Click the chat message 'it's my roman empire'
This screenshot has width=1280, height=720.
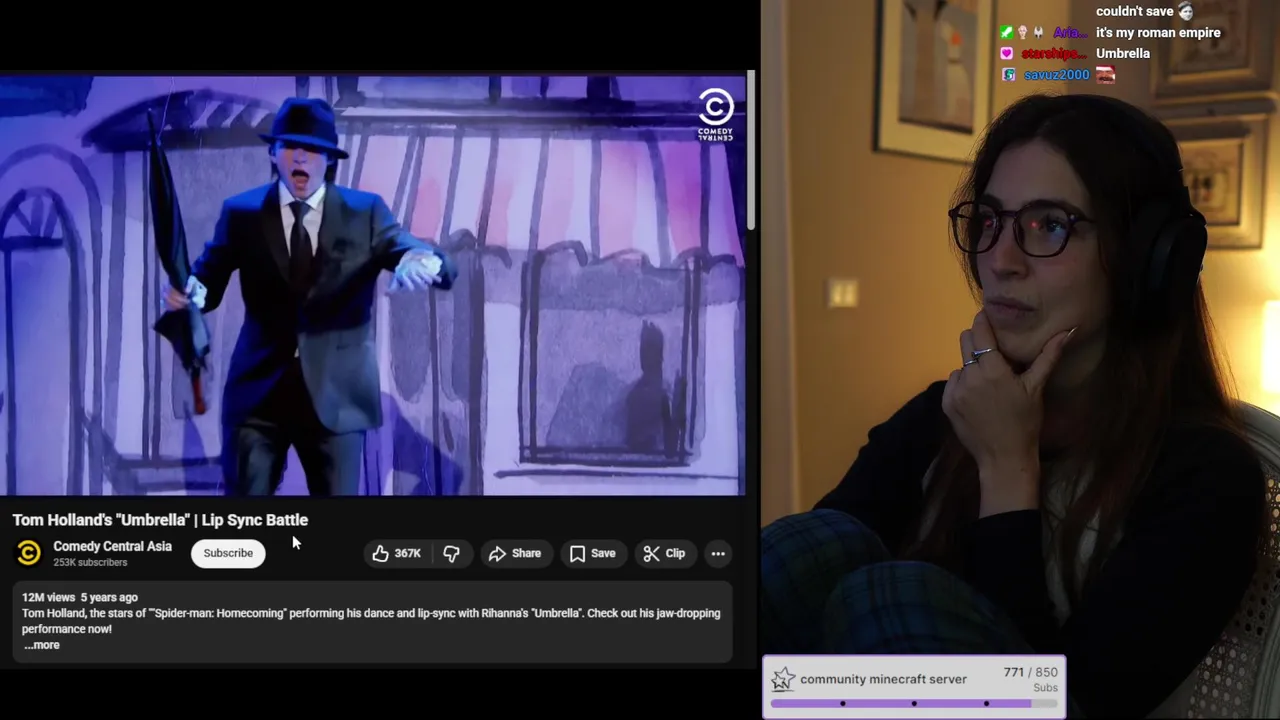(x=1158, y=33)
